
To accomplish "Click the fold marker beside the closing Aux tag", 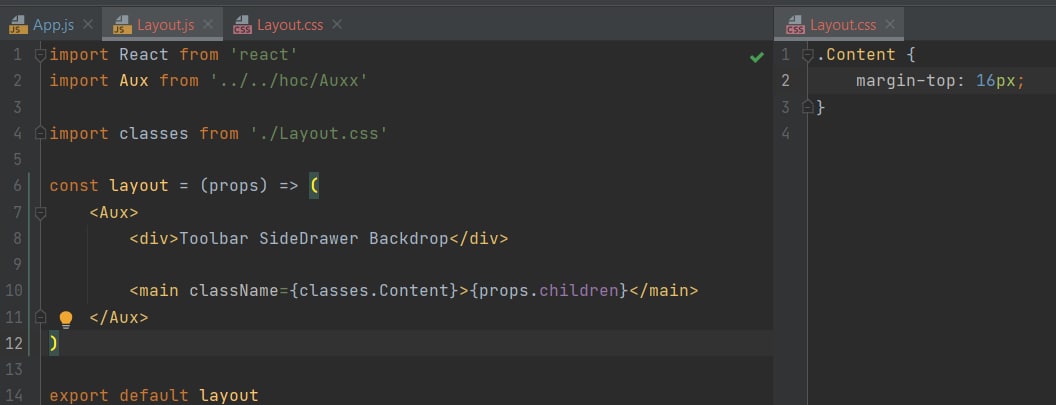I will 41,317.
